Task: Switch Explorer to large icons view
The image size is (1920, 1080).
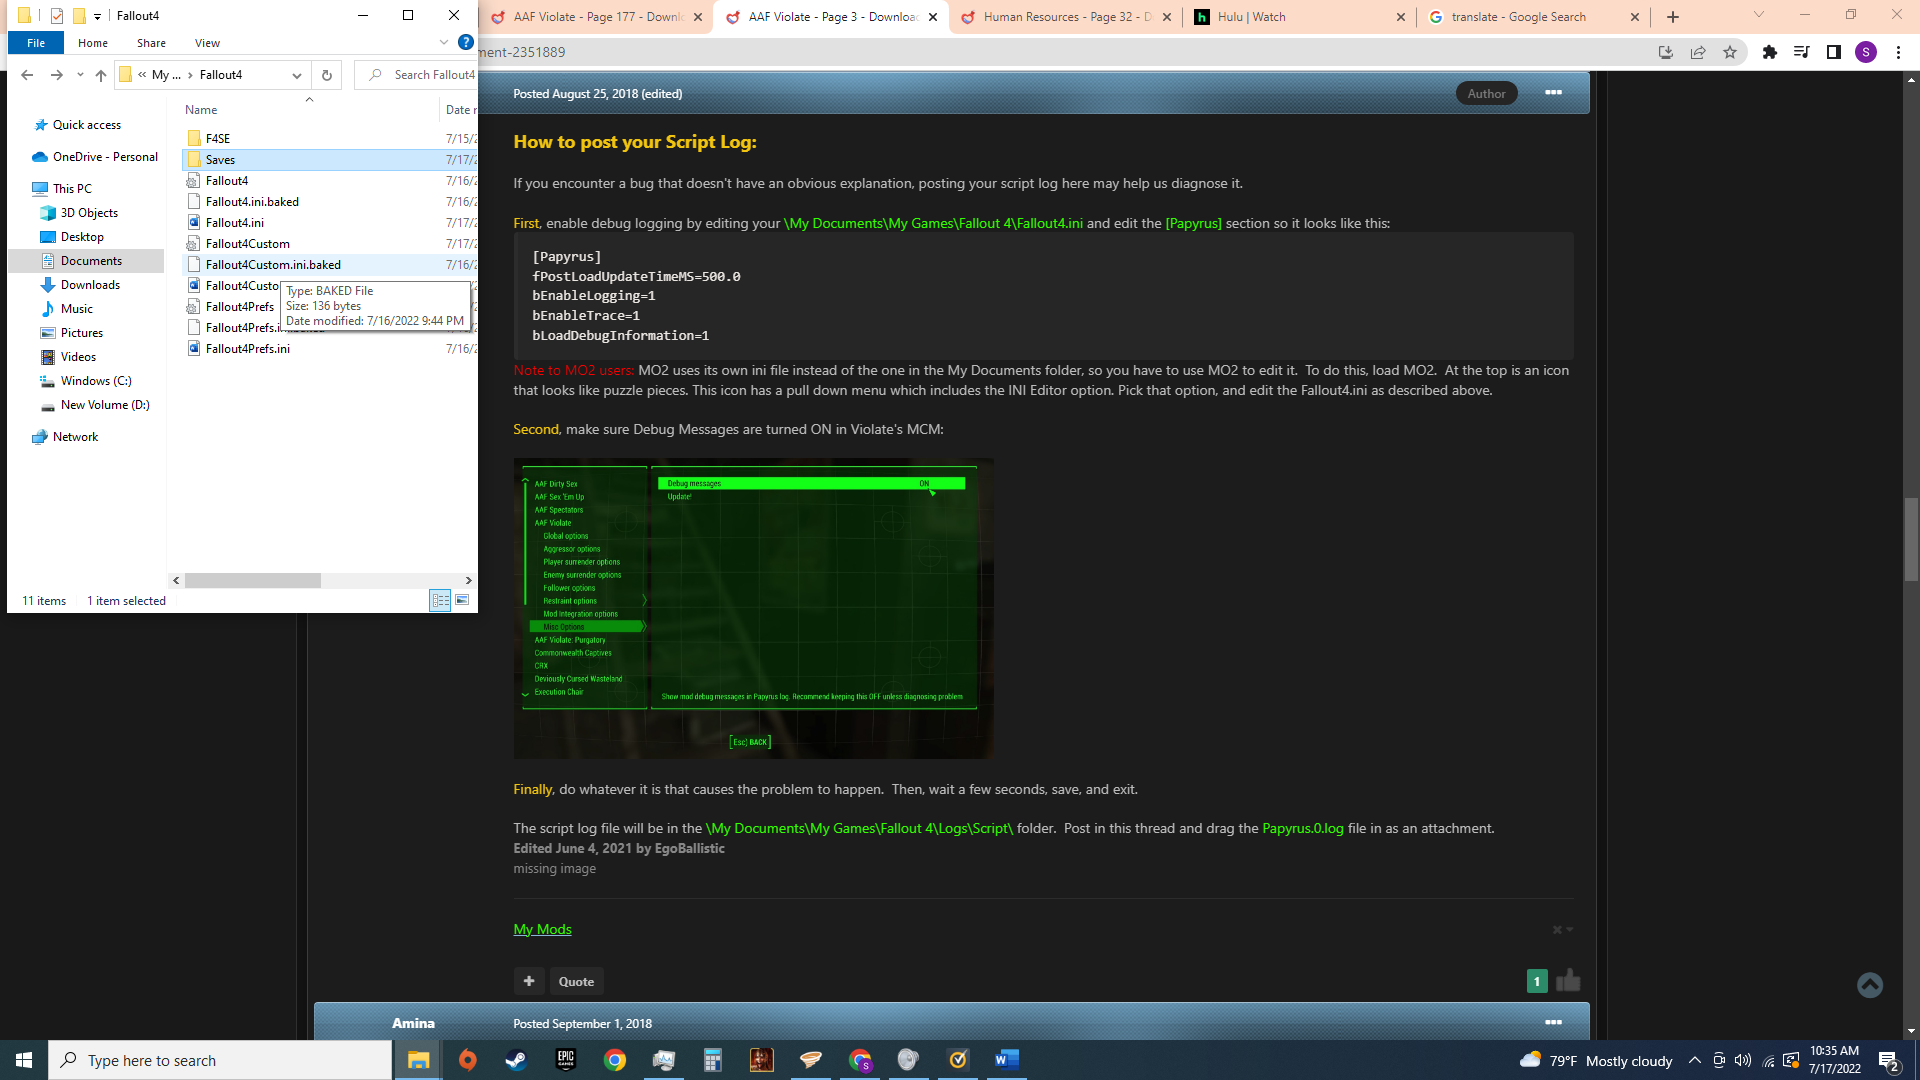Action: click(462, 600)
